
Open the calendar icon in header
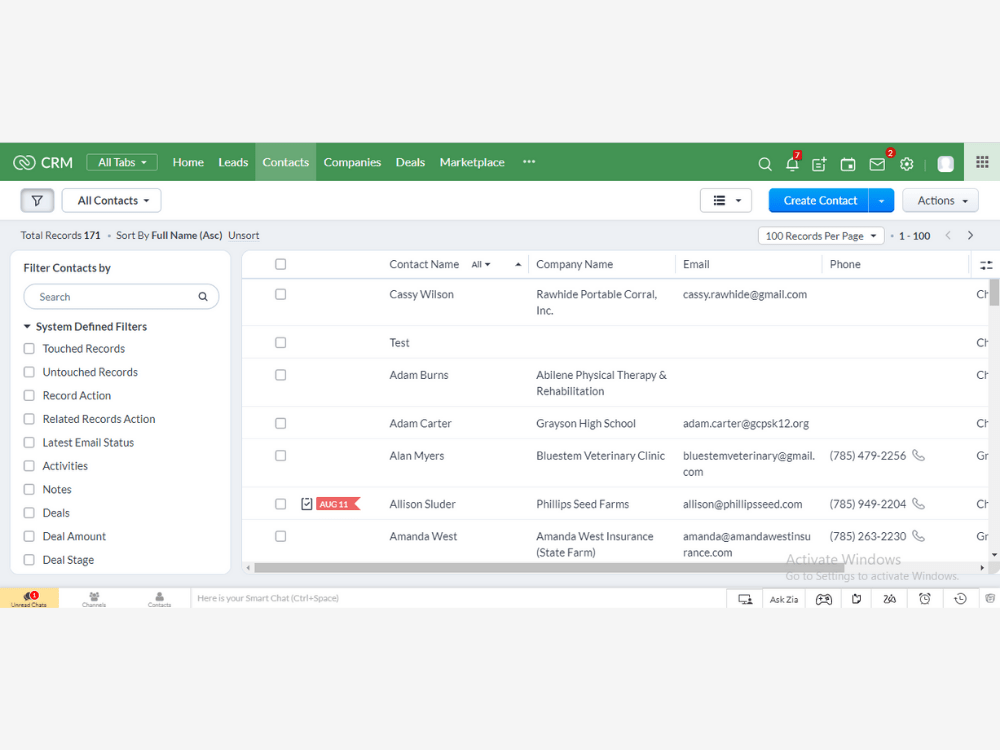848,164
